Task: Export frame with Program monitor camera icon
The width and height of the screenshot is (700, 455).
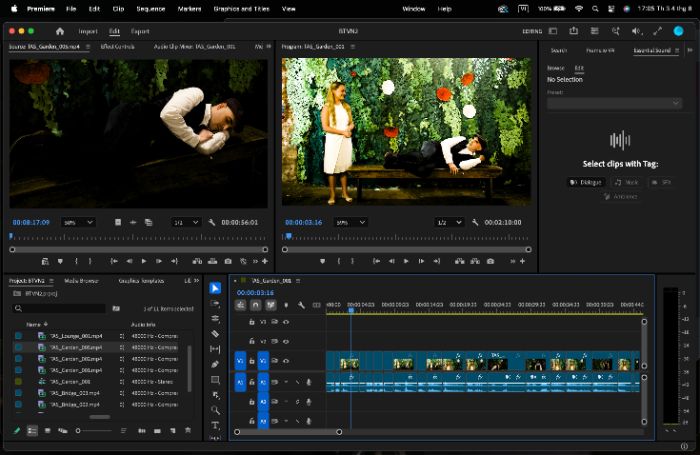Action: 490,261
